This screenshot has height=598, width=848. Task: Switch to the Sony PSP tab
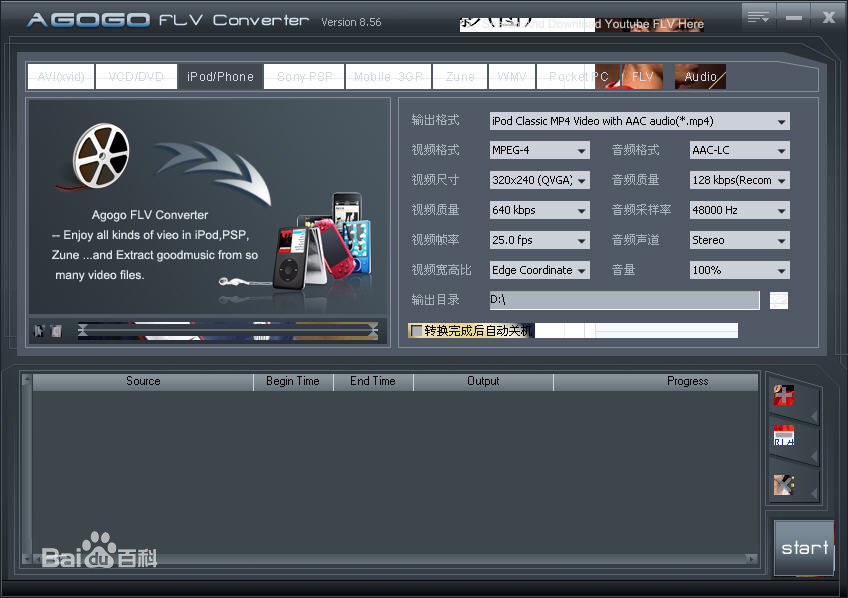304,77
